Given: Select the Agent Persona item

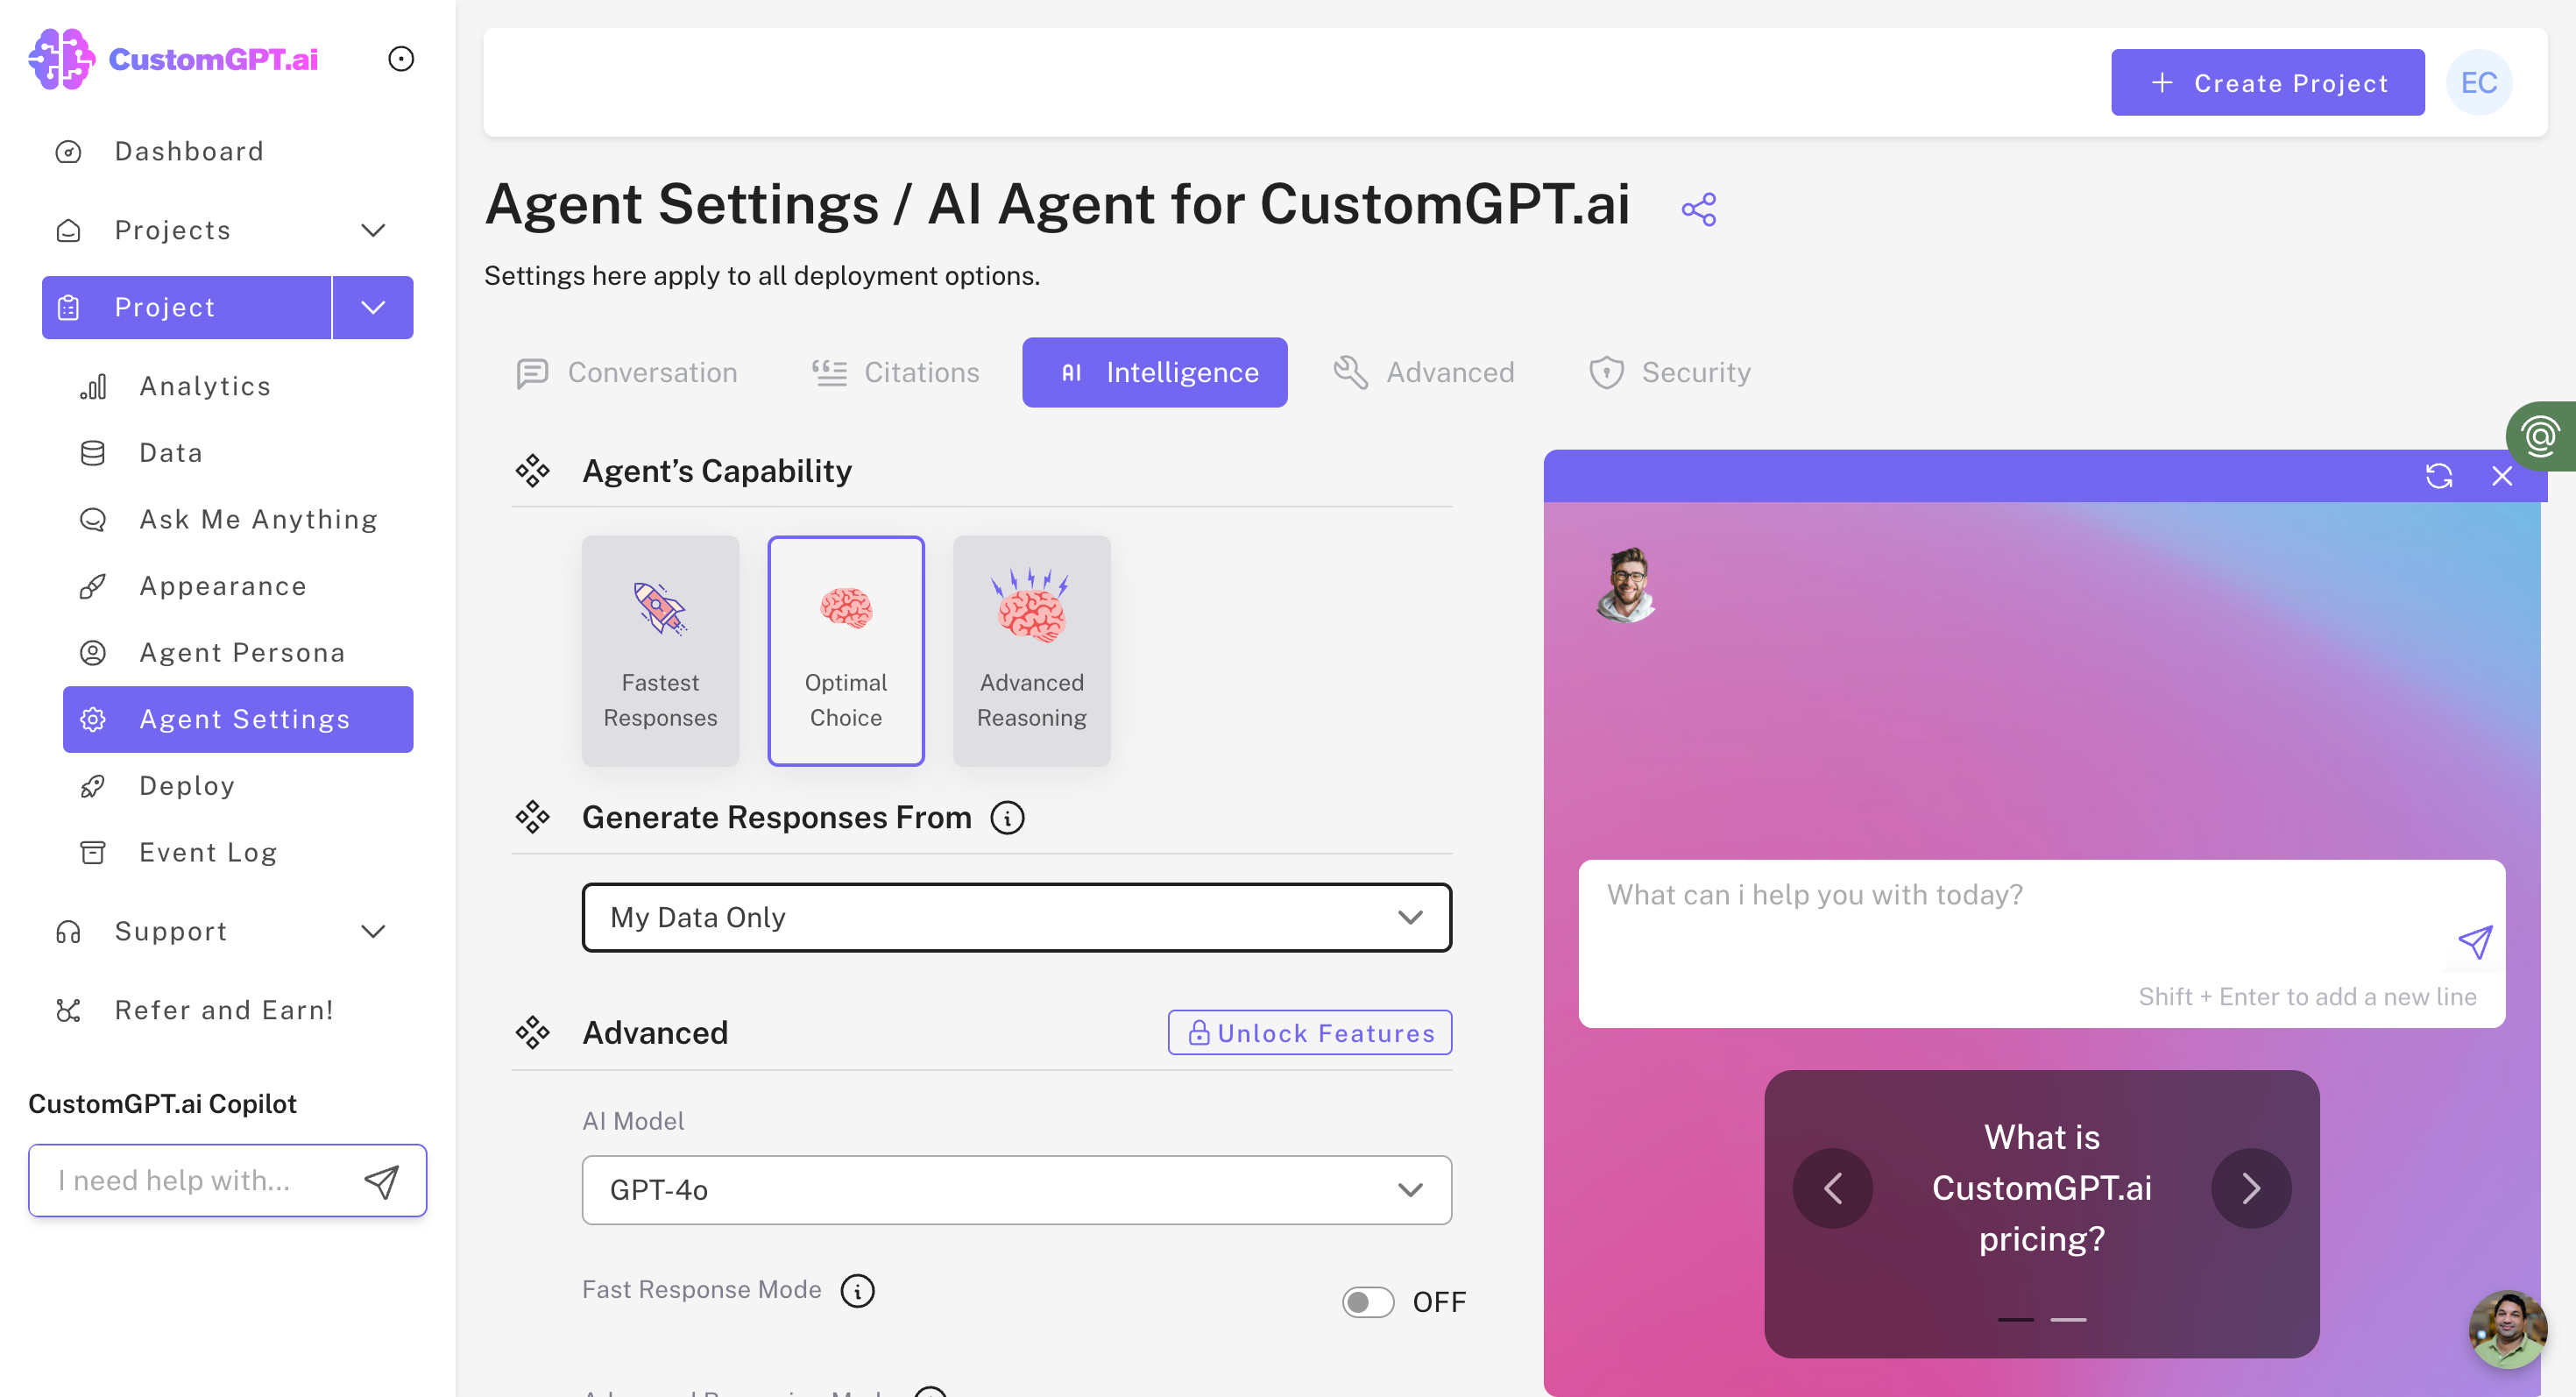Looking at the screenshot, I should pyautogui.click(x=241, y=652).
